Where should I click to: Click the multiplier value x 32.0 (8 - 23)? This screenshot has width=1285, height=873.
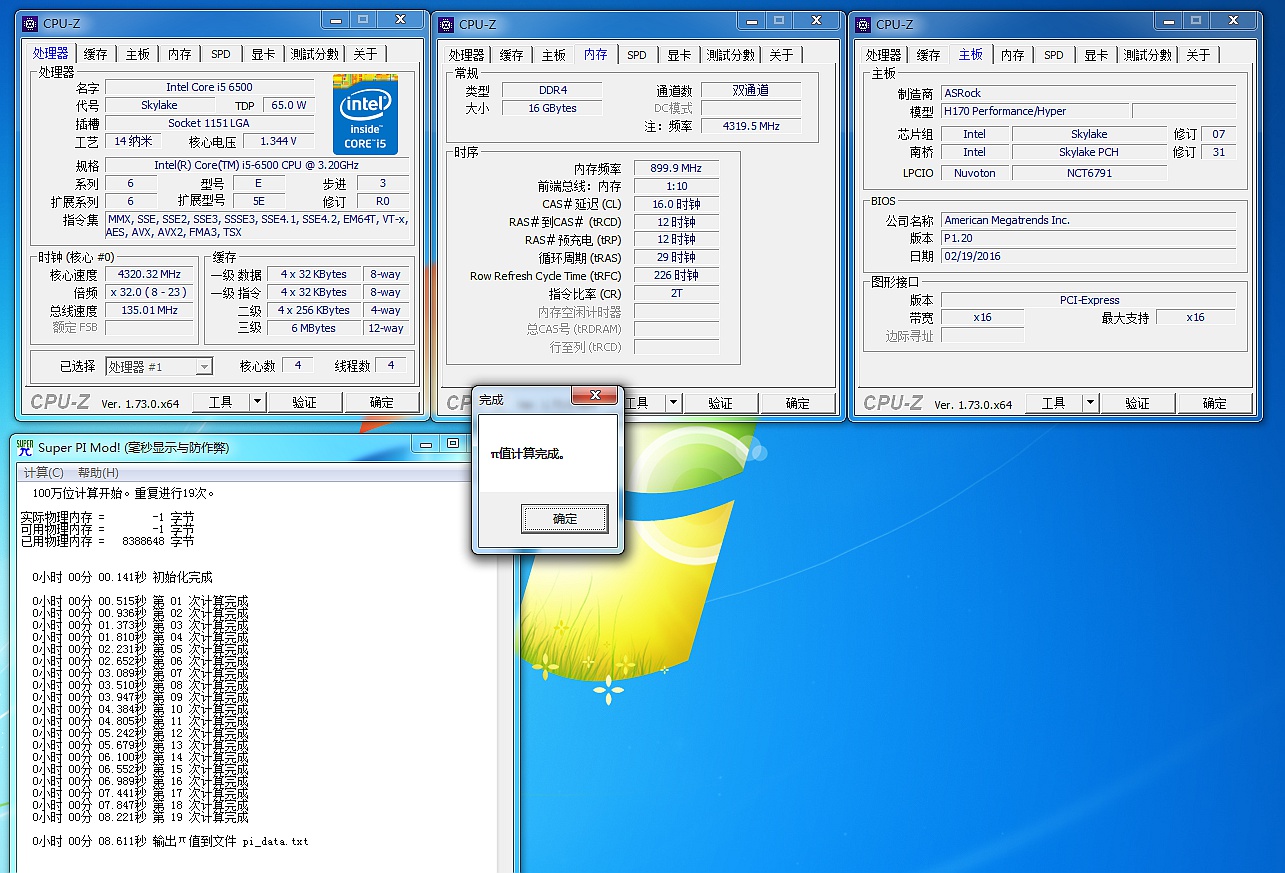click(150, 293)
